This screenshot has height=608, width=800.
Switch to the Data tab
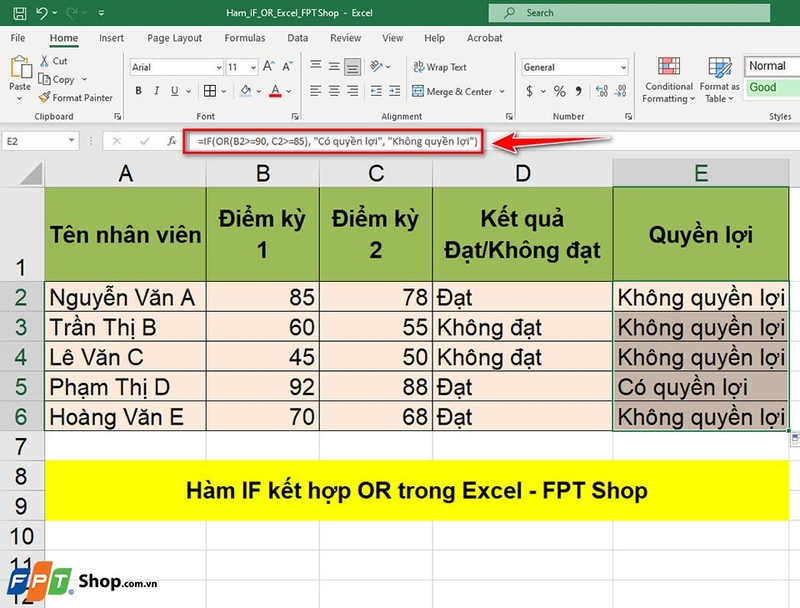point(297,38)
